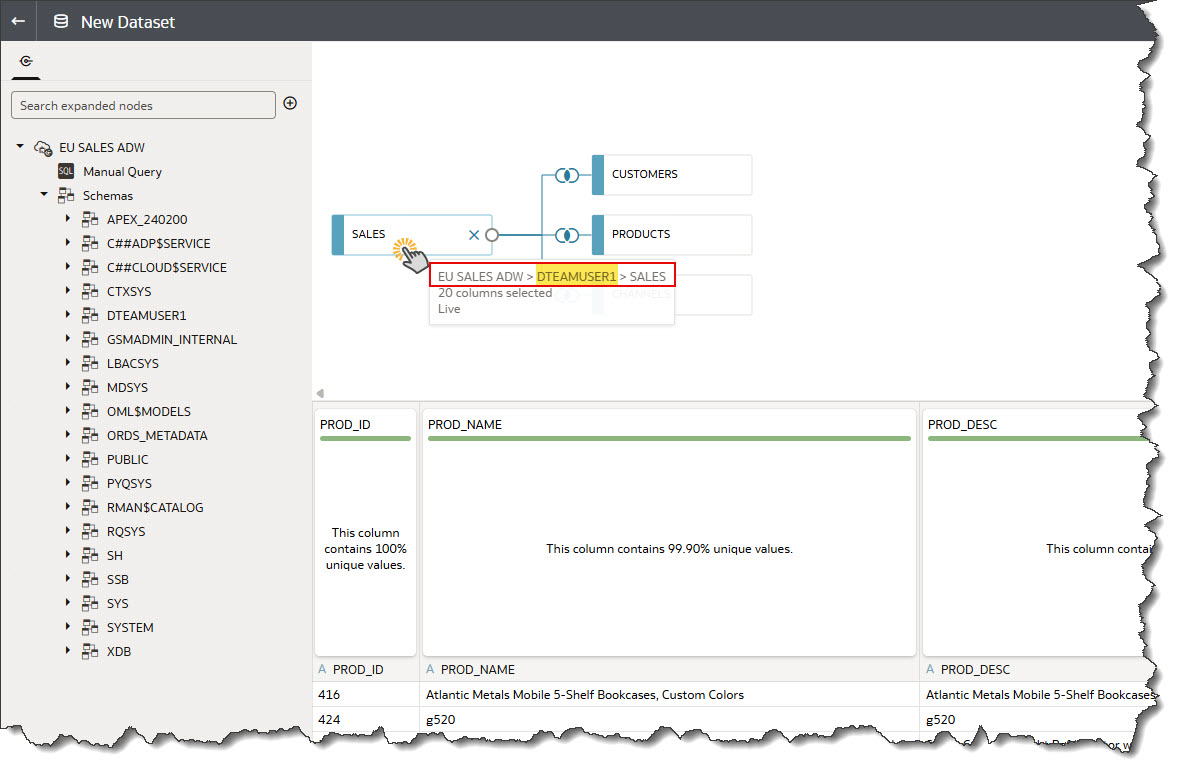Click the cell with value 424
The height and width of the screenshot is (771, 1183).
(365, 720)
